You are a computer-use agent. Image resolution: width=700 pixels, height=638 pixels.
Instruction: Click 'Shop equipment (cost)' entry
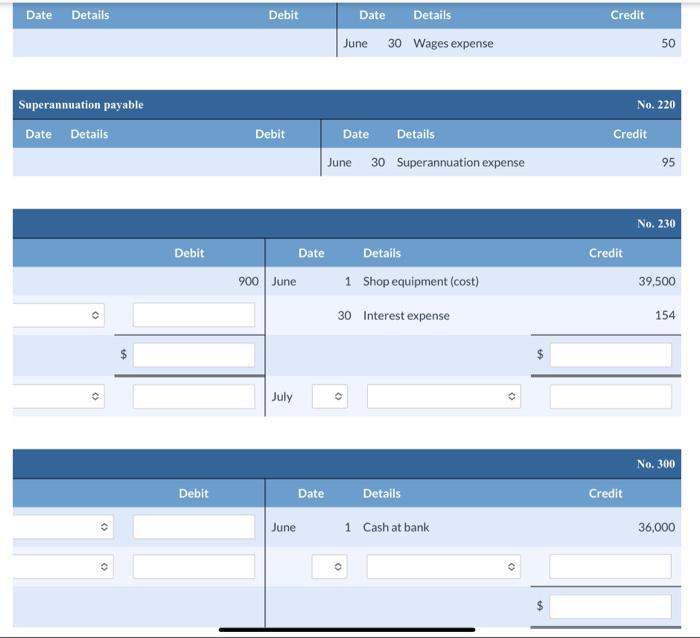click(x=421, y=281)
